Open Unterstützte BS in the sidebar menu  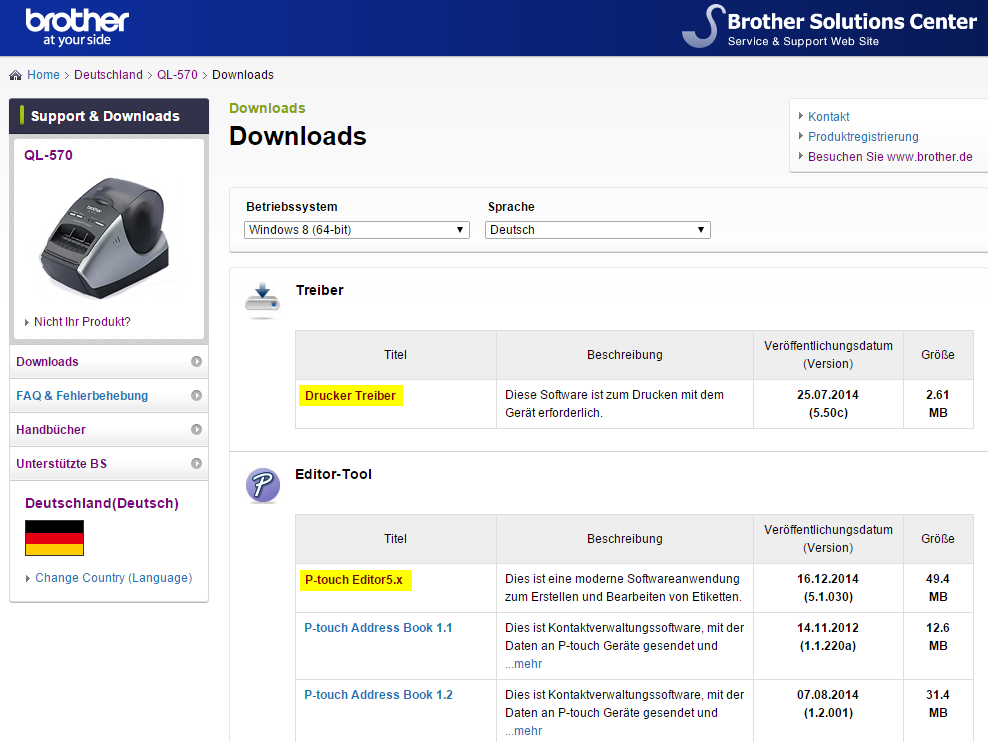pyautogui.click(x=109, y=464)
